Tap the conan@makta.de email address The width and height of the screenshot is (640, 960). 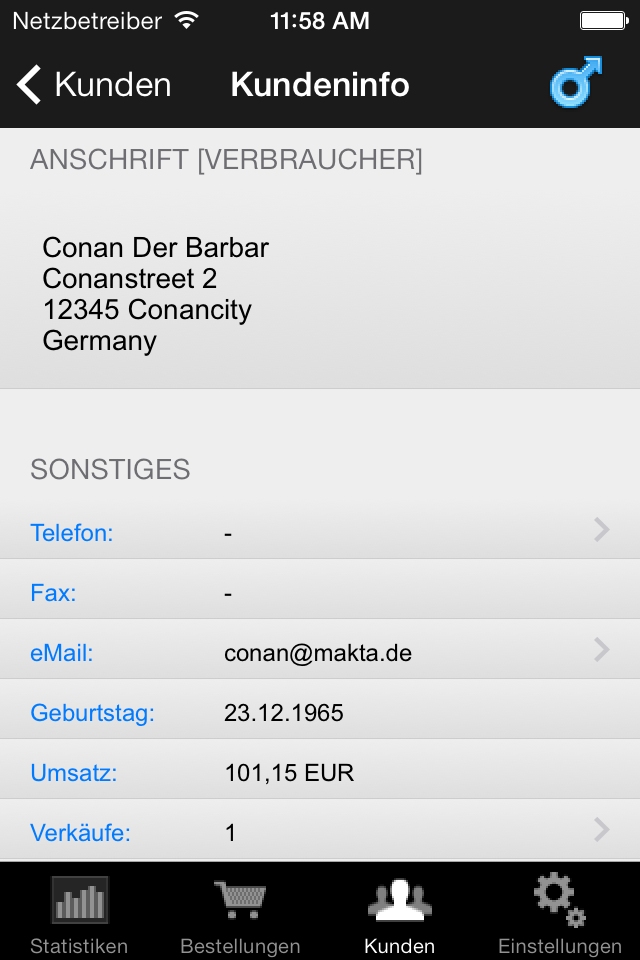click(318, 653)
